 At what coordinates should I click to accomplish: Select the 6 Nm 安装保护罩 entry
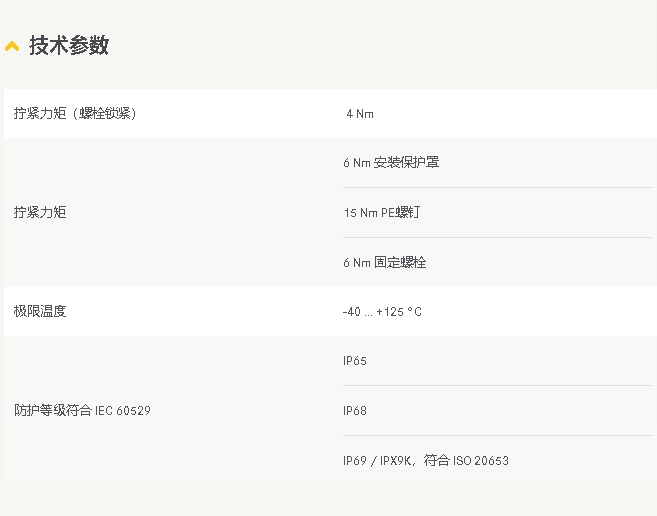pyautogui.click(x=391, y=162)
